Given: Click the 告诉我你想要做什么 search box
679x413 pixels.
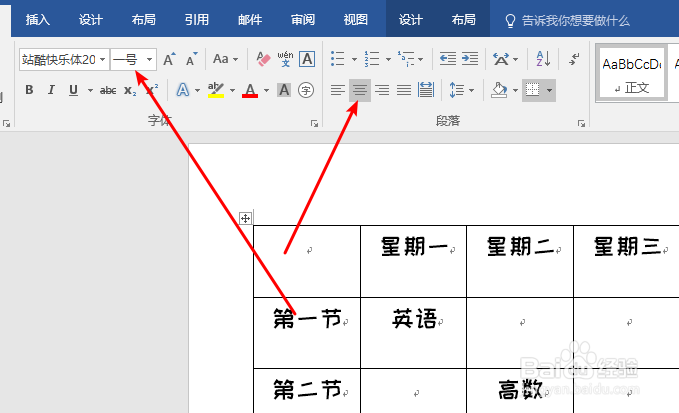Looking at the screenshot, I should click(x=567, y=20).
